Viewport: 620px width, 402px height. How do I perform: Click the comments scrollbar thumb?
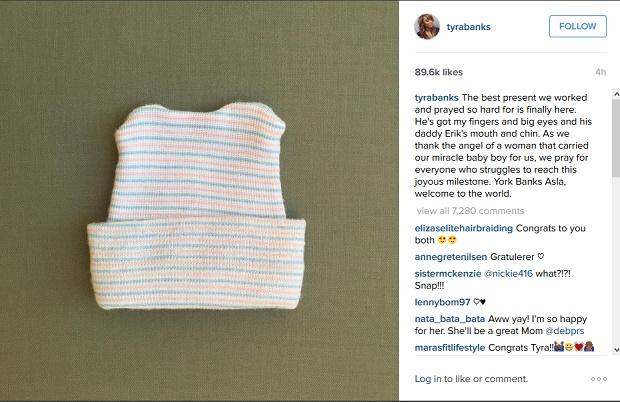616,138
